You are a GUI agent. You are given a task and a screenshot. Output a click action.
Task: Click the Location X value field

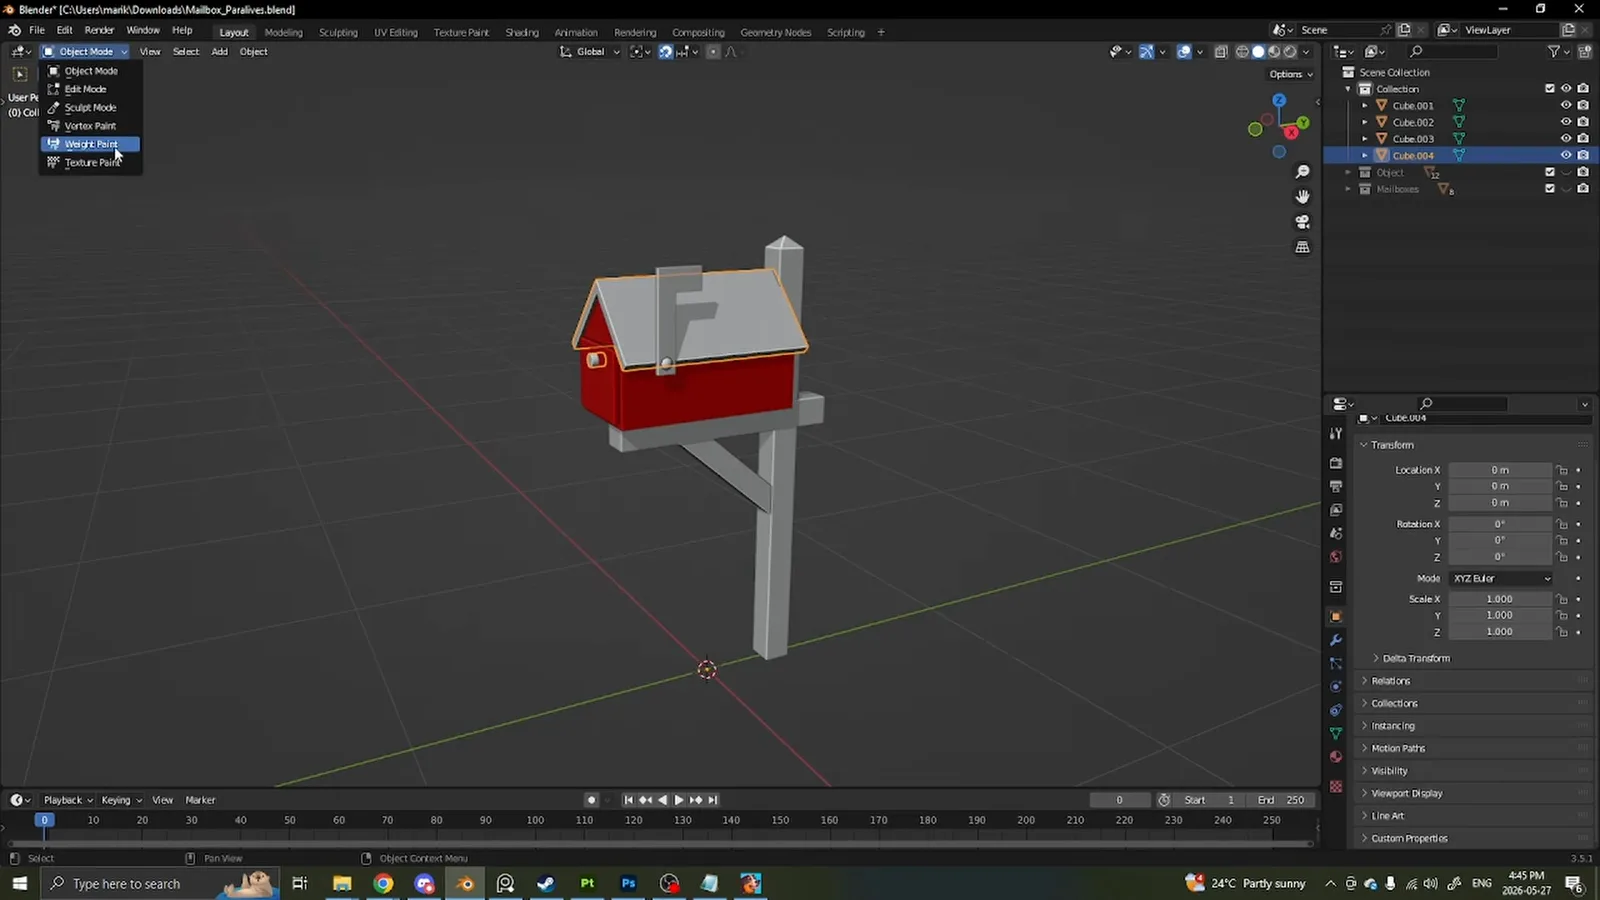coord(1500,470)
